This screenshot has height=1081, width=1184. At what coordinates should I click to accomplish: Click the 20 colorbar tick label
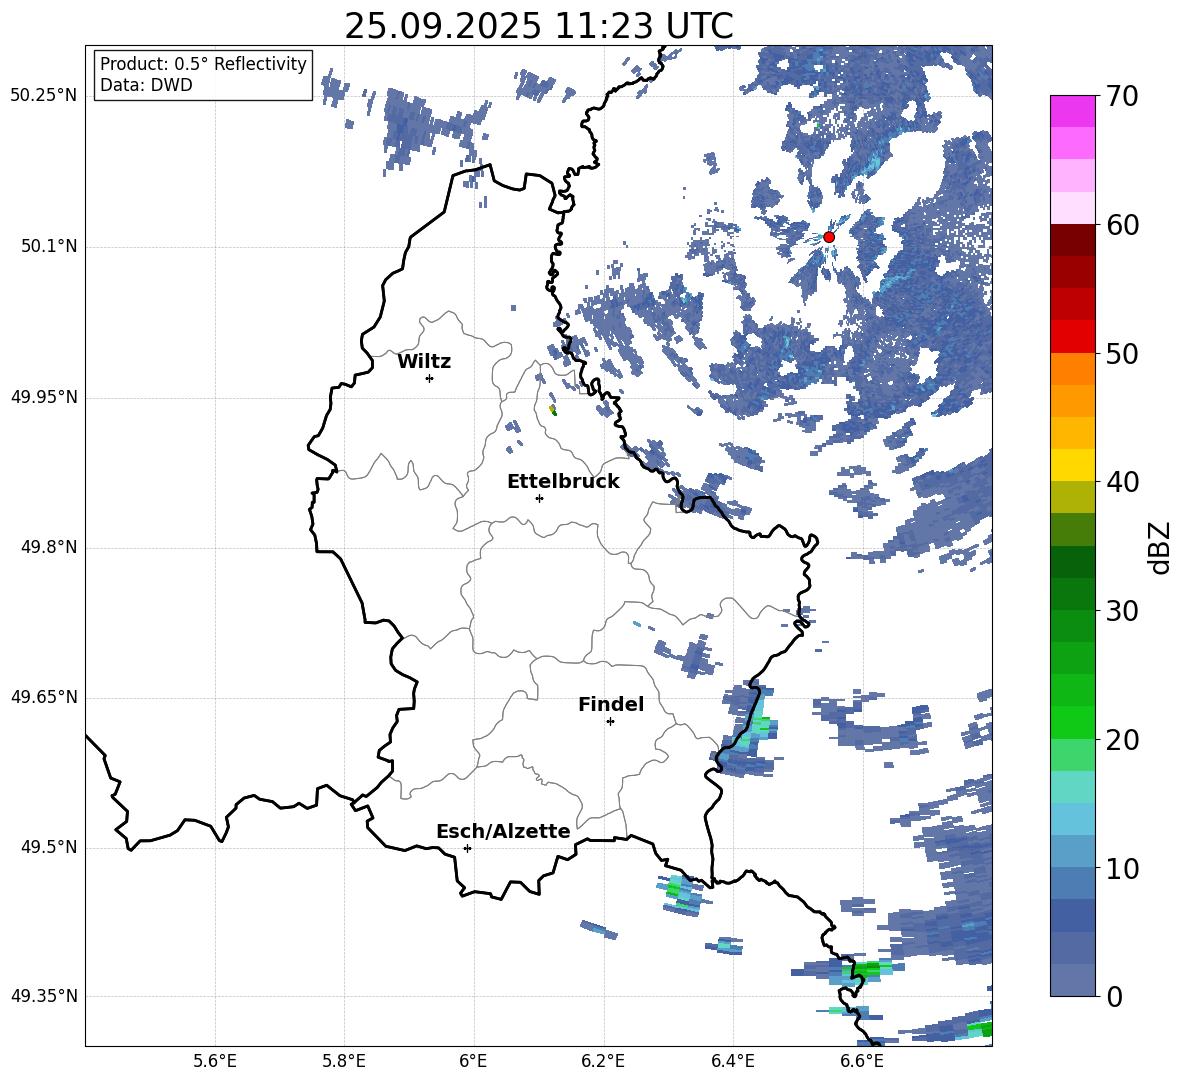[1121, 740]
